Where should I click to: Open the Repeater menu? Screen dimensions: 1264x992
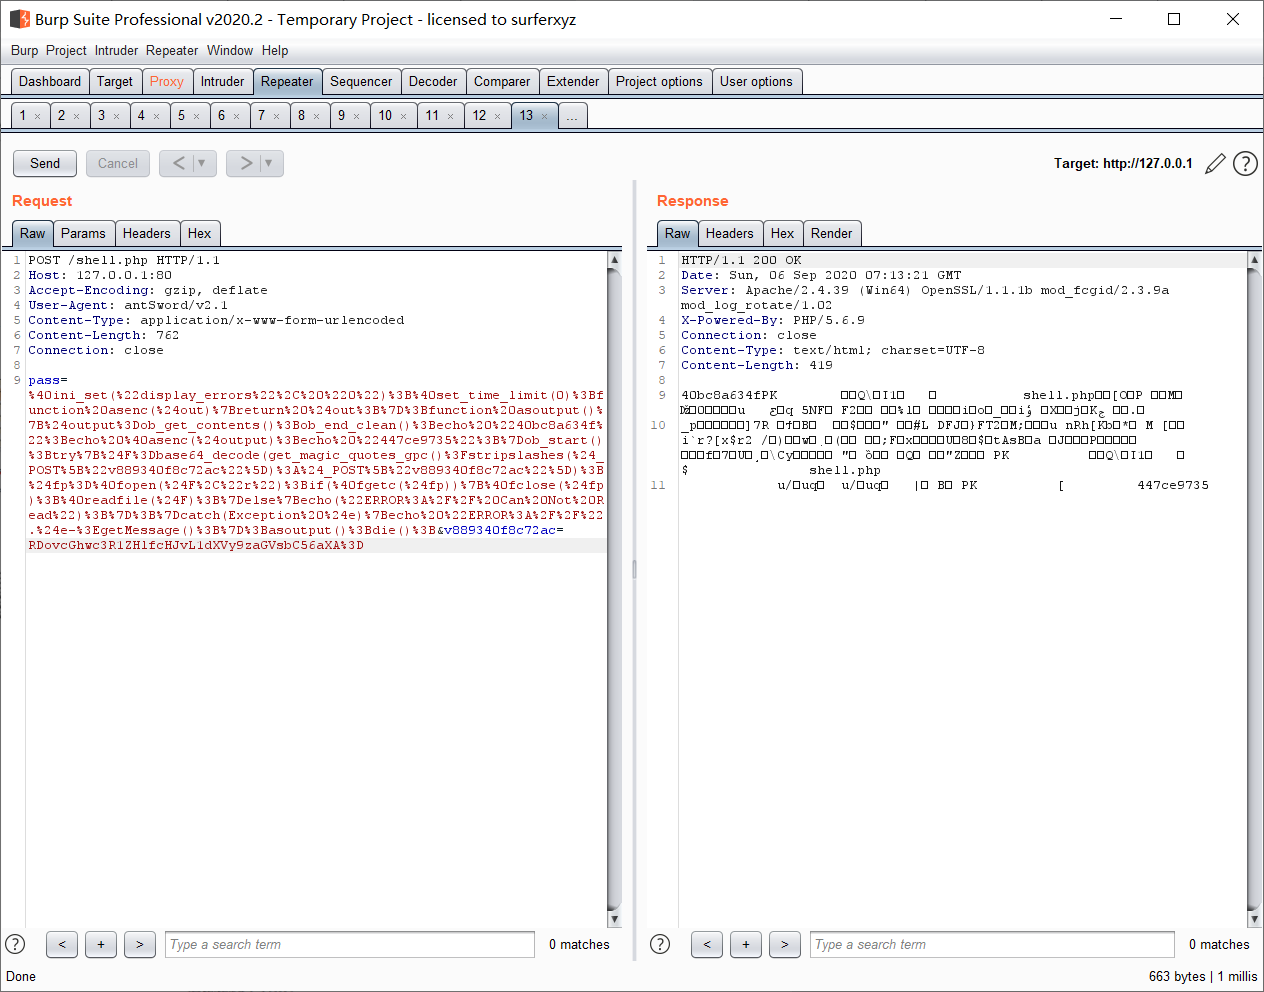click(x=172, y=50)
